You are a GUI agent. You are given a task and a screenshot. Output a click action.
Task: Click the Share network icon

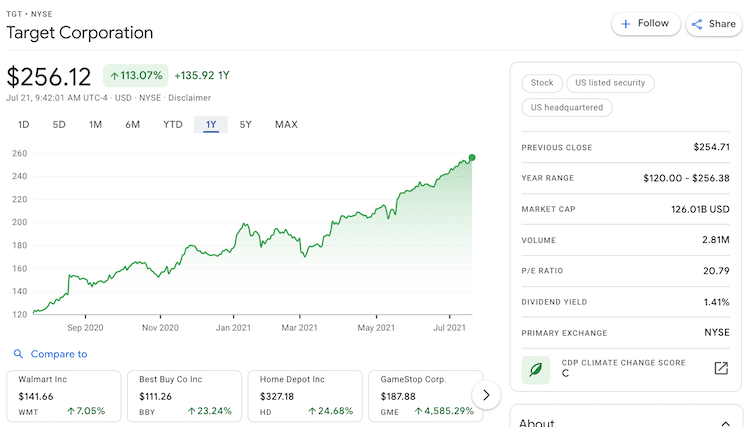(x=697, y=24)
